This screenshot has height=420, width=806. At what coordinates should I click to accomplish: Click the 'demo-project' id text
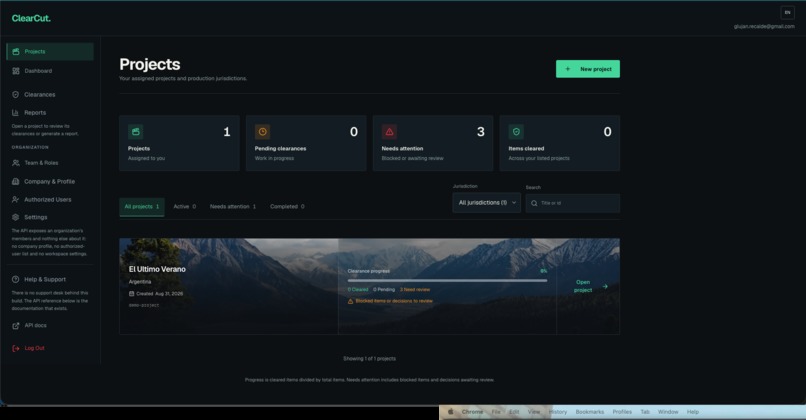(x=144, y=305)
